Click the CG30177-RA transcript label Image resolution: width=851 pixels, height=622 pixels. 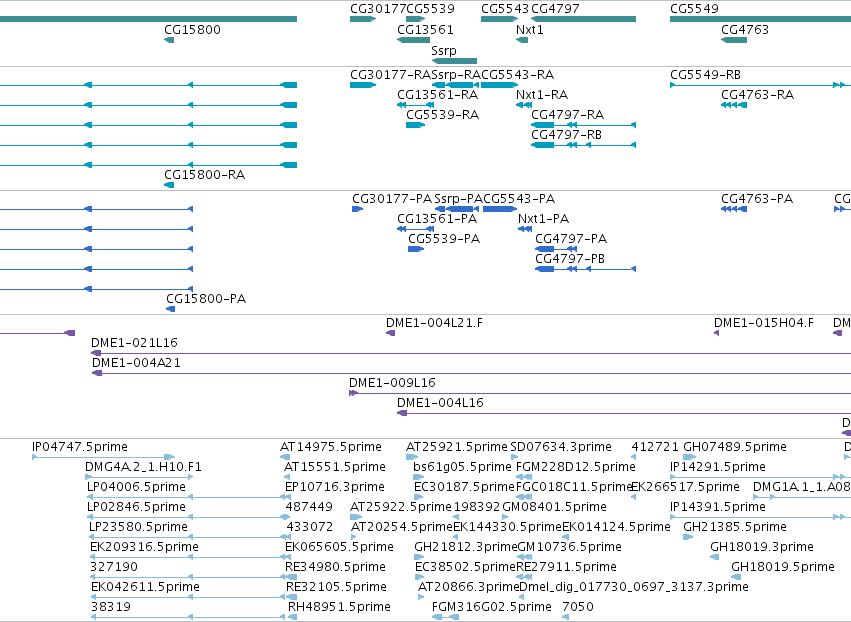(391, 74)
